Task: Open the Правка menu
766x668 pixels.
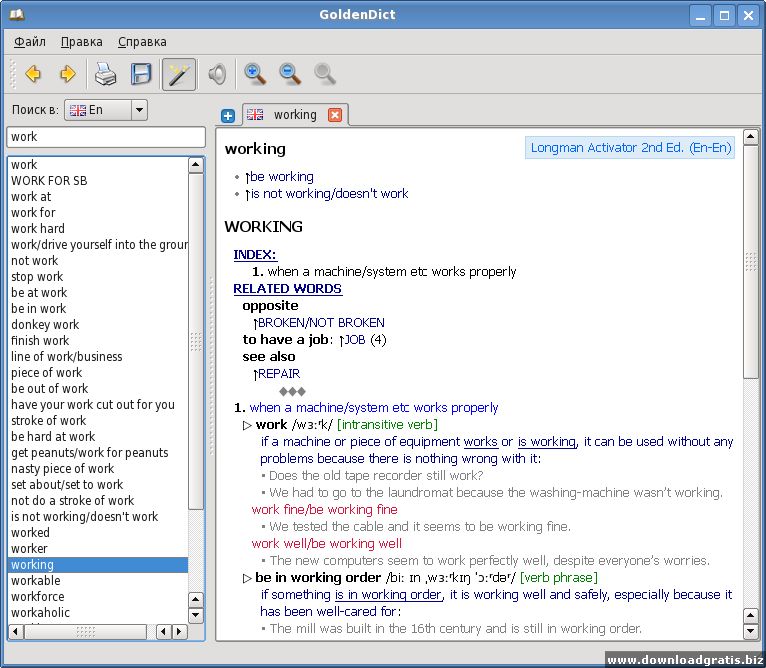Action: coord(82,42)
